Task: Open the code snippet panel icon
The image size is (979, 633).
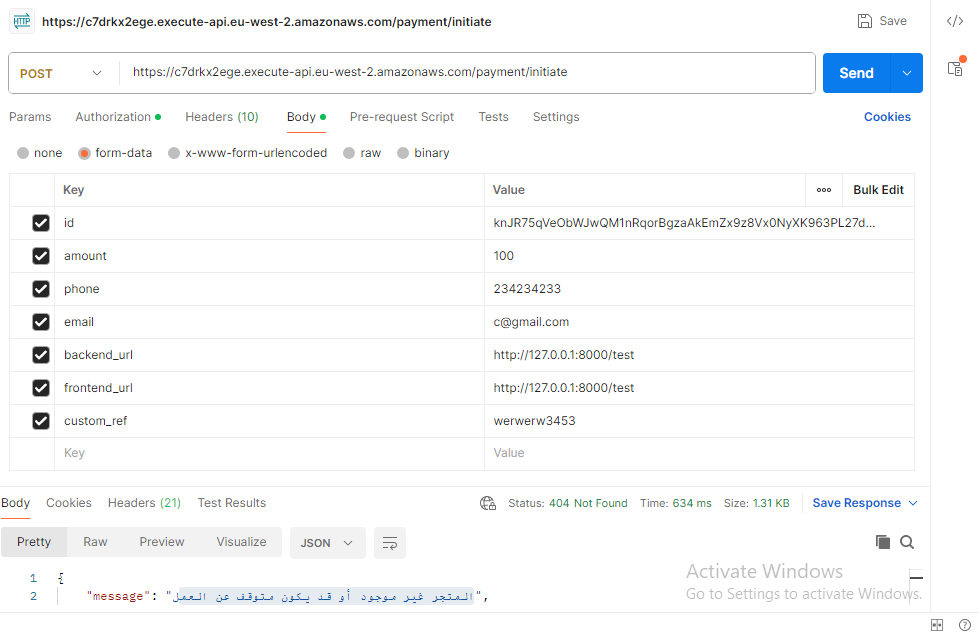Action: pos(954,21)
